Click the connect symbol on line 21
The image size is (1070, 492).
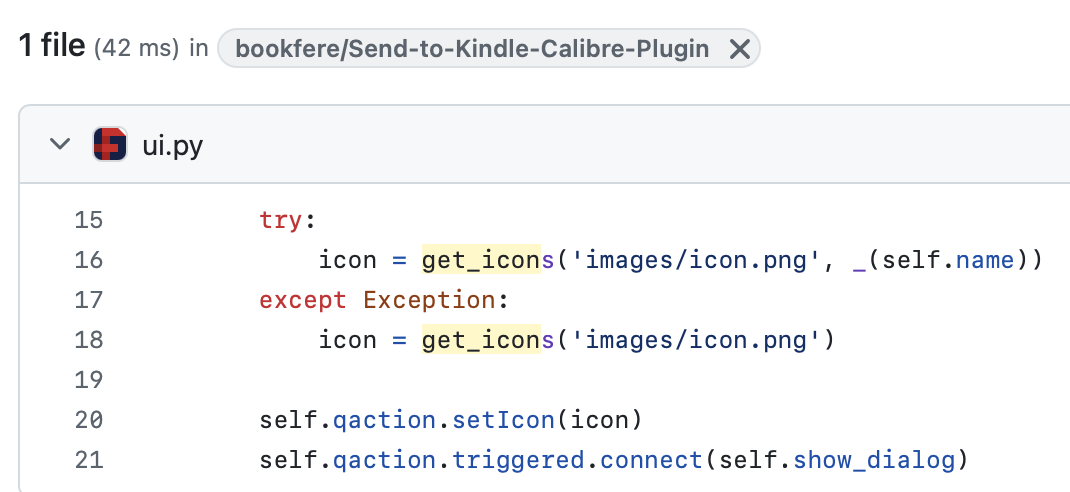[x=652, y=460]
